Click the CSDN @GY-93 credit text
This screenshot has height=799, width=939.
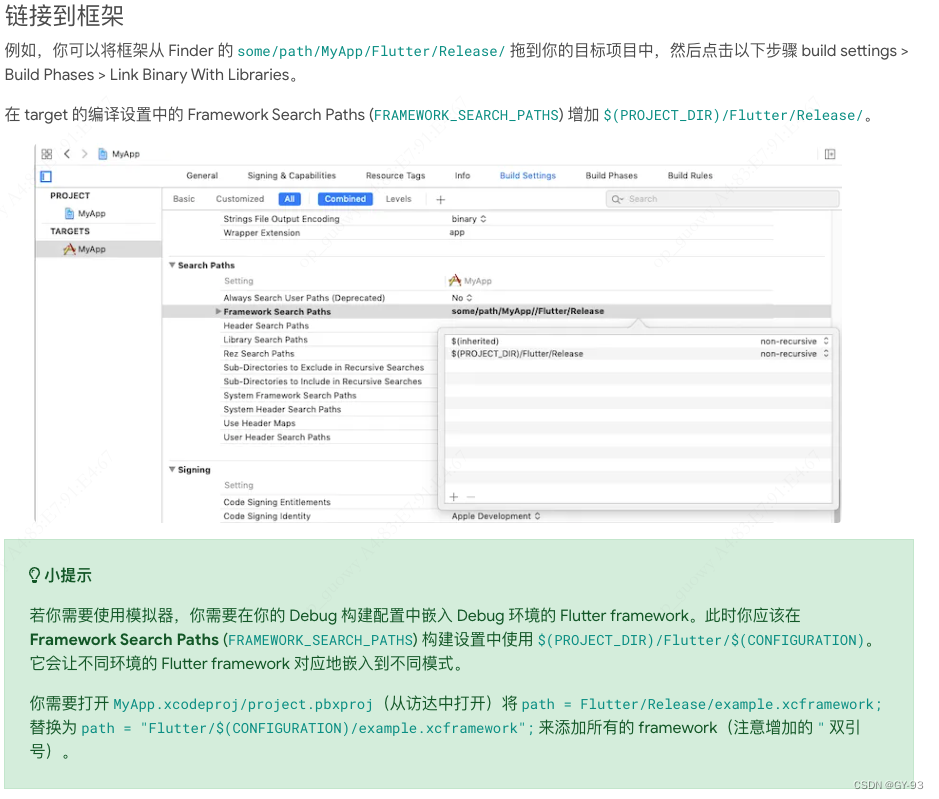click(x=888, y=785)
